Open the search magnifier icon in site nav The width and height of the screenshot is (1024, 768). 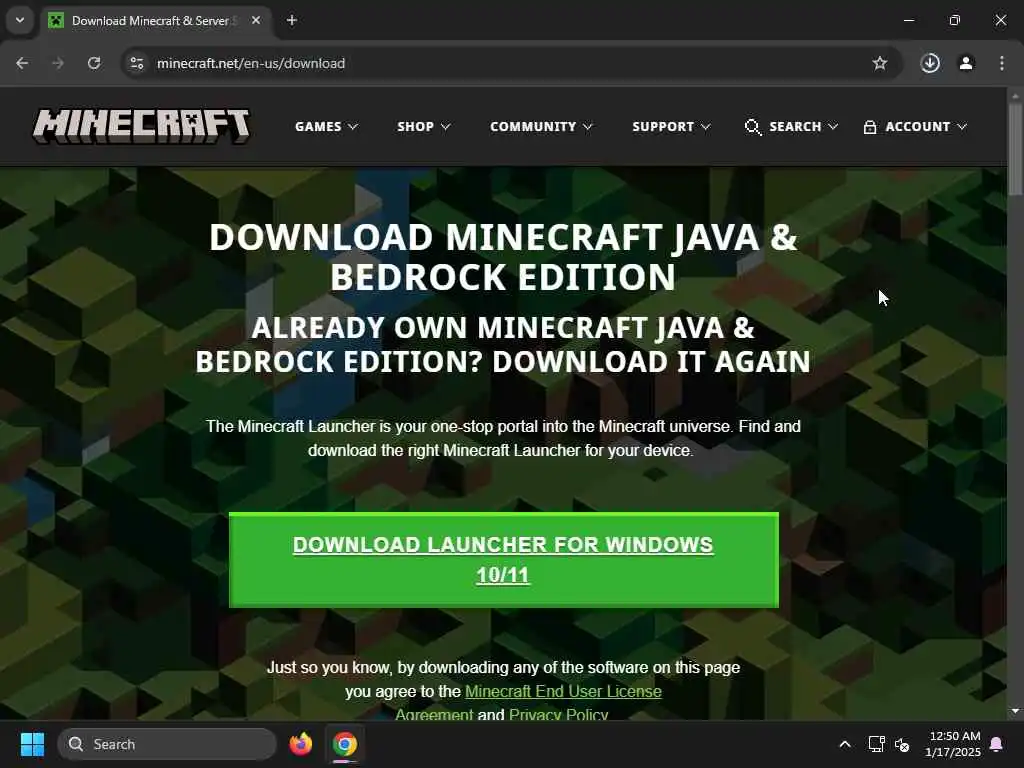[x=752, y=127]
